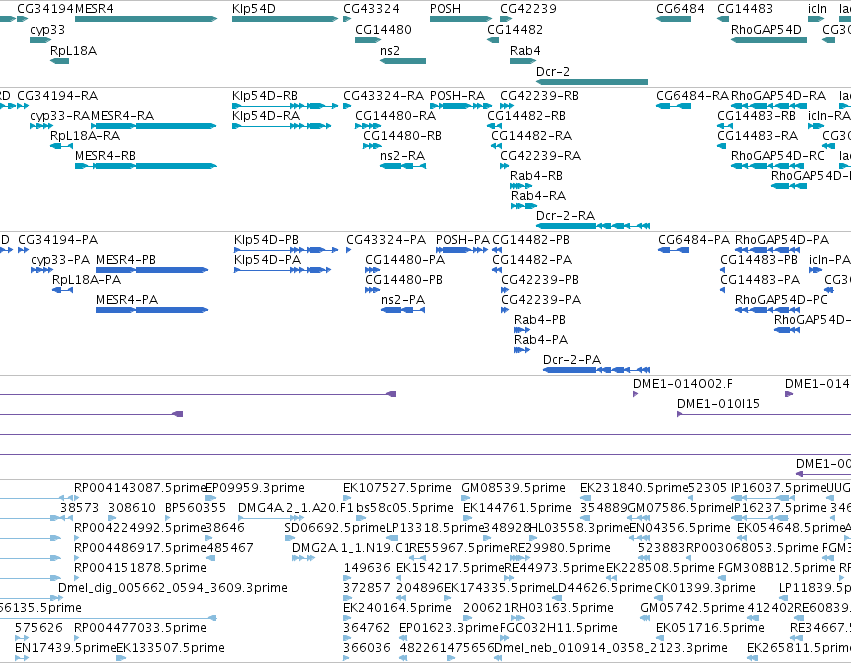This screenshot has width=851, height=663.
Task: Open the ns2-PA protein label
Action: [403, 300]
